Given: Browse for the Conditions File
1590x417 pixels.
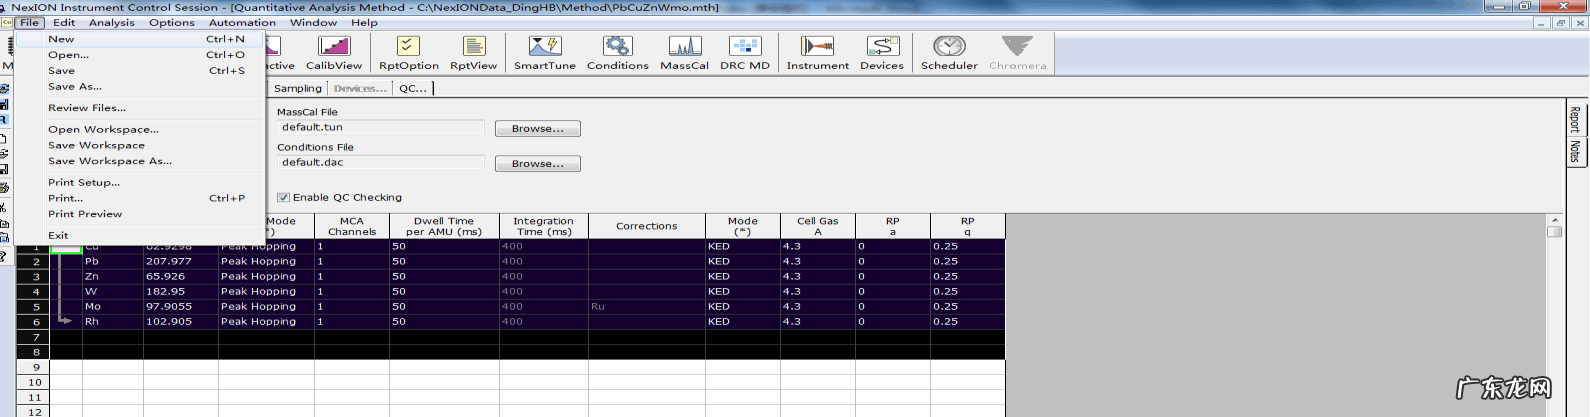Looking at the screenshot, I should pos(537,164).
